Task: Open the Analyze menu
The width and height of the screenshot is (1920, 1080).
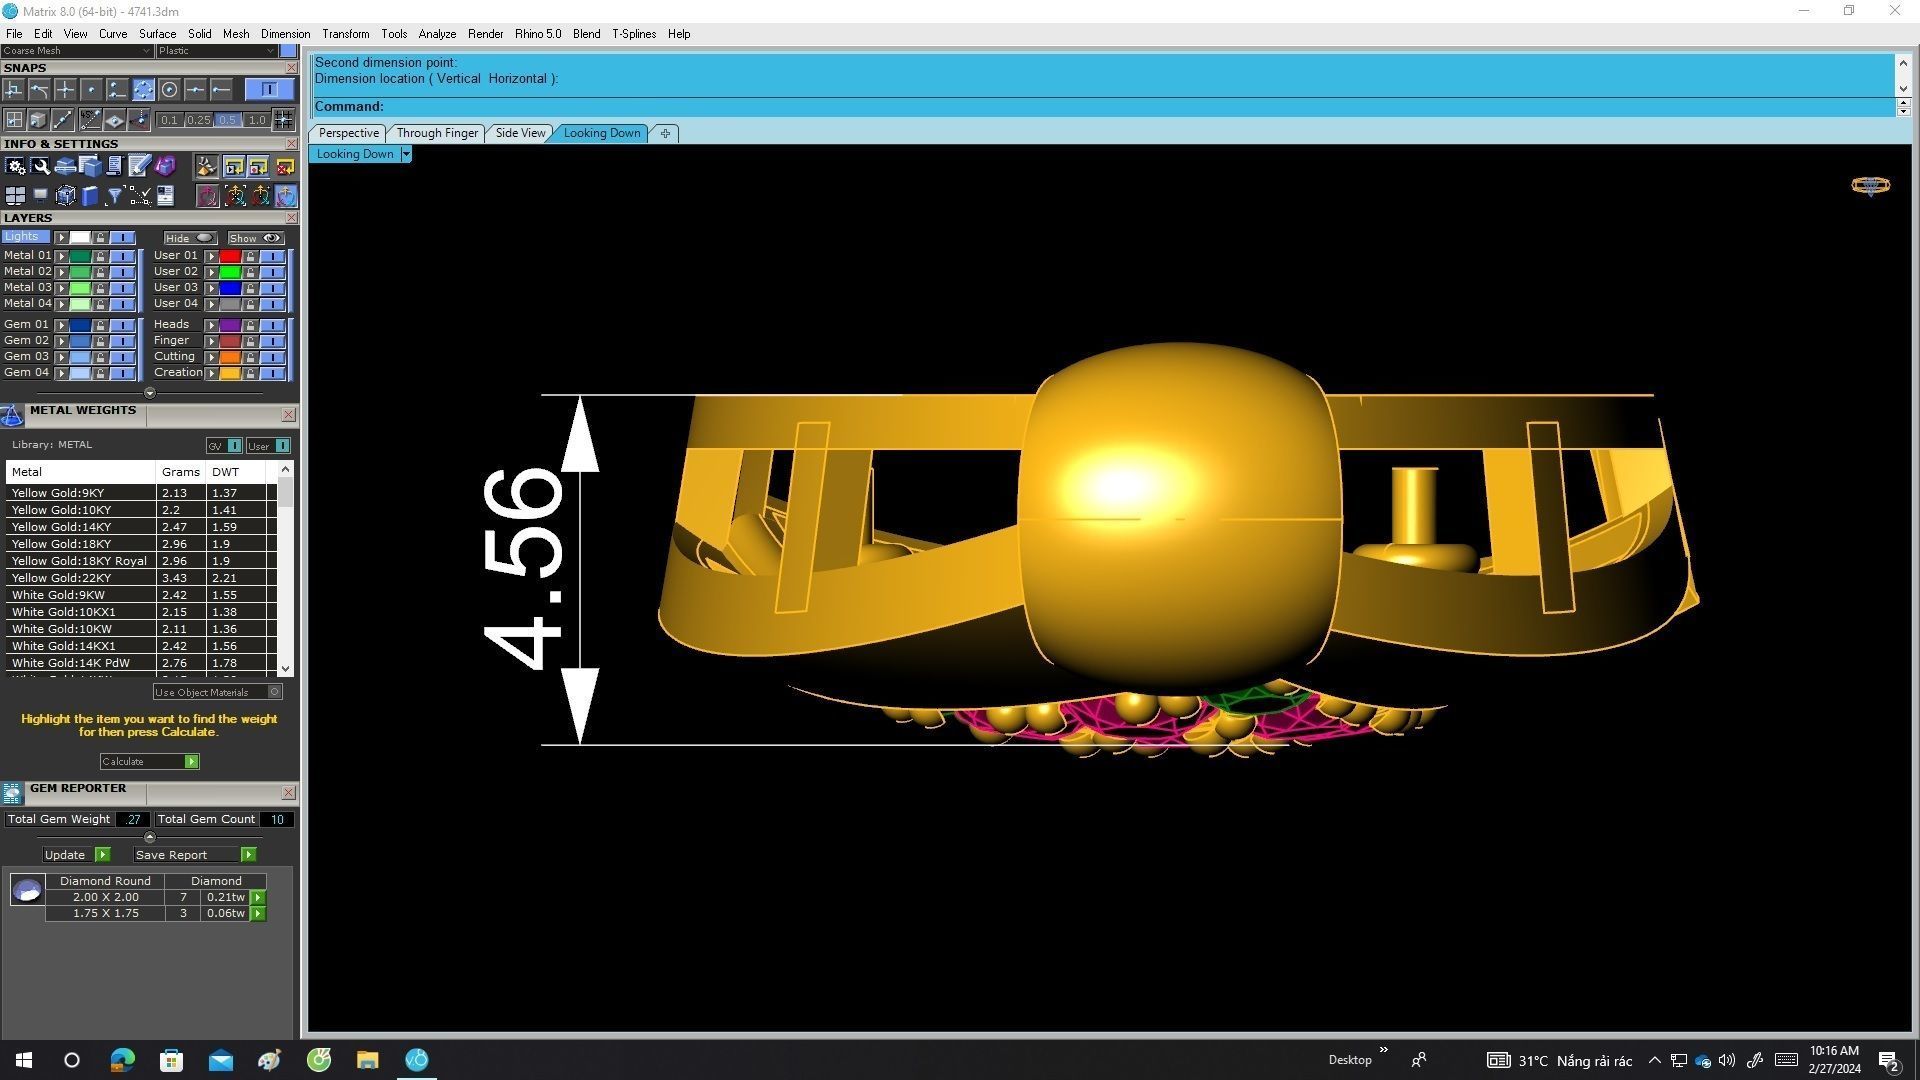Action: point(436,34)
